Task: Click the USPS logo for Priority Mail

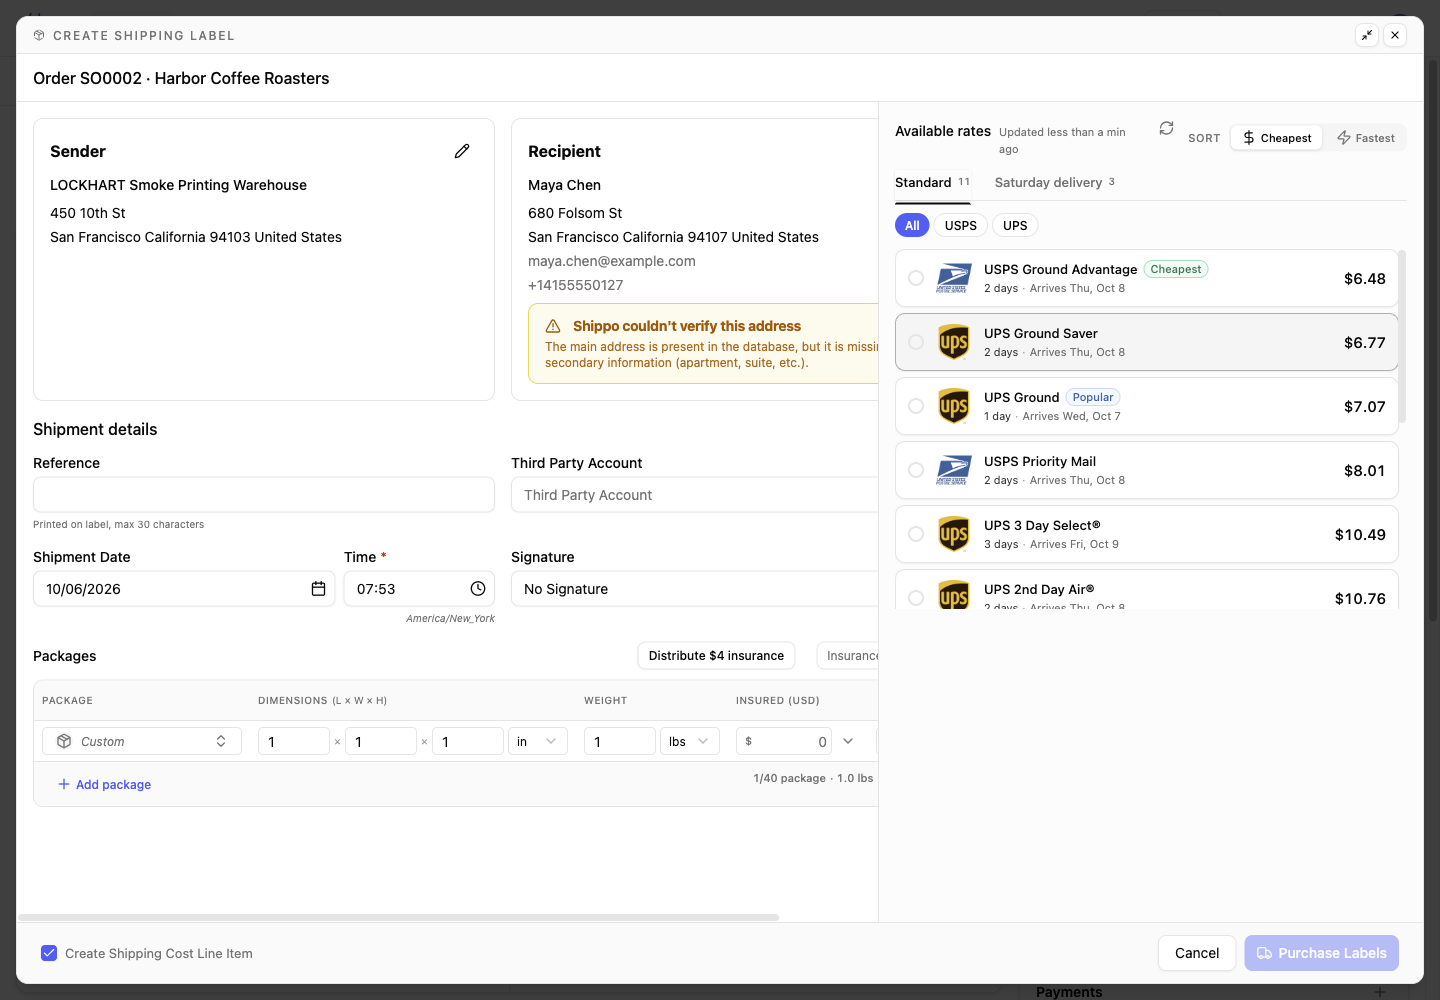Action: (x=953, y=470)
